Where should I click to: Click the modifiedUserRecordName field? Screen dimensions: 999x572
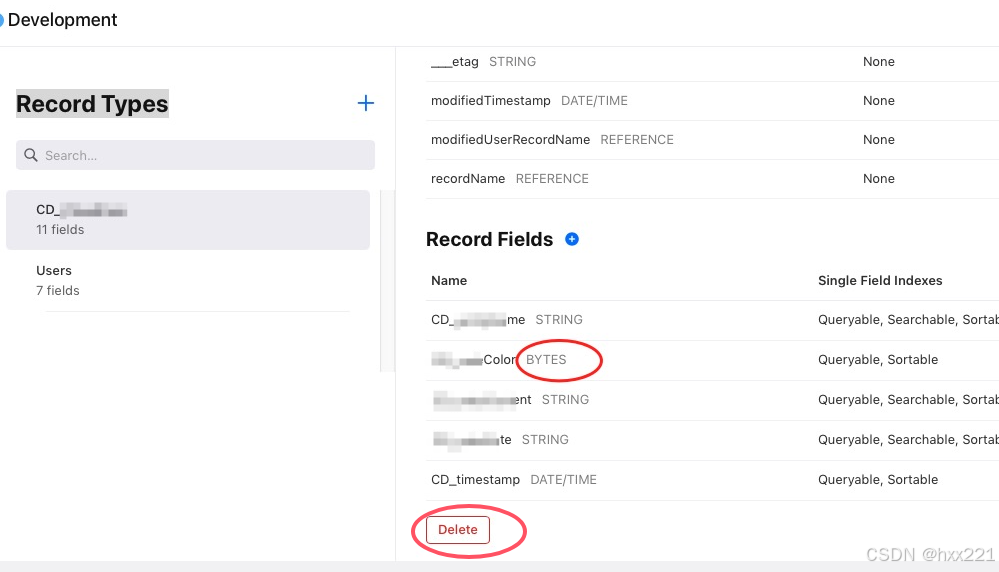[510, 139]
